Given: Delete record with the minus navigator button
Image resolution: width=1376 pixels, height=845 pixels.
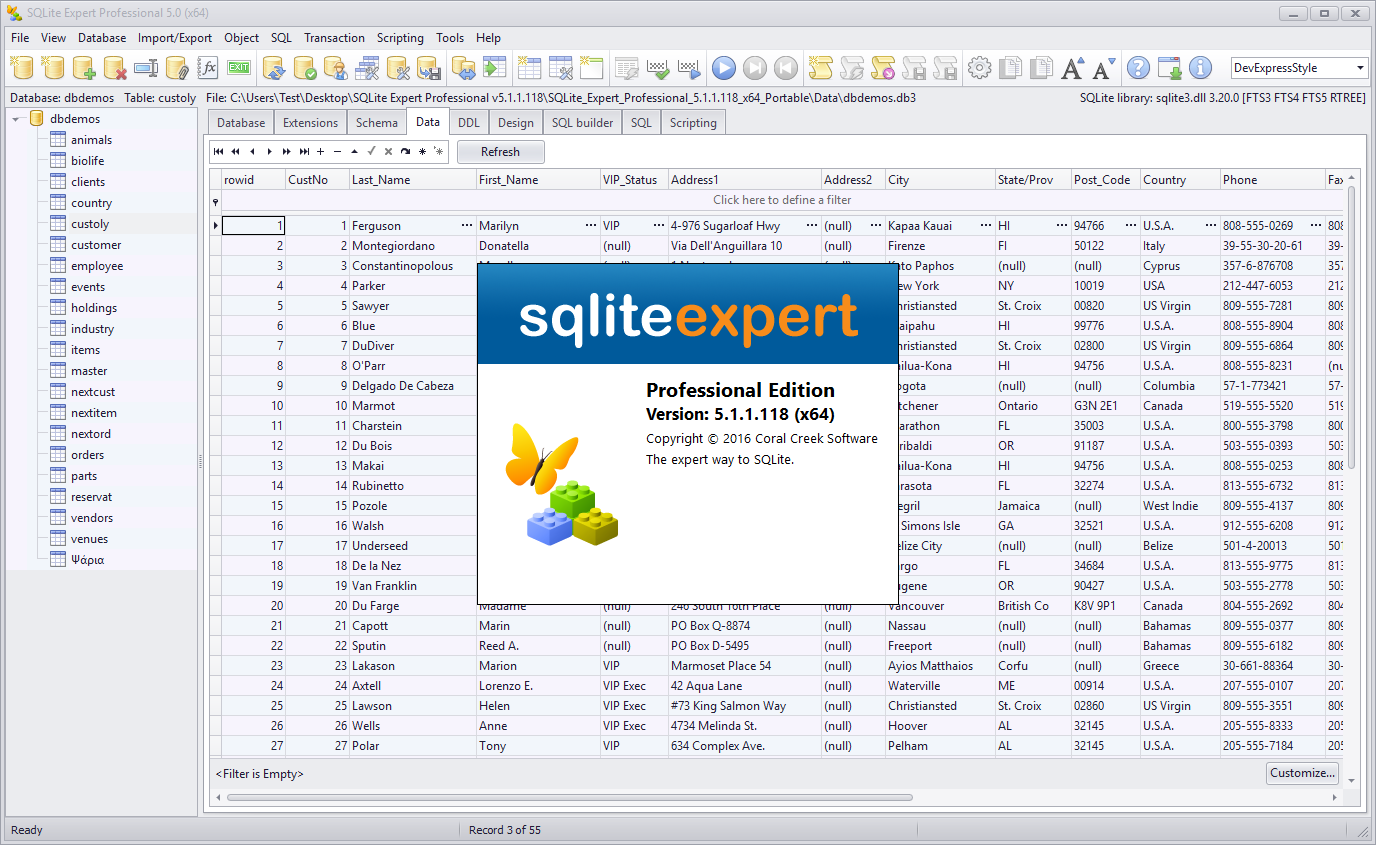Looking at the screenshot, I should click(337, 152).
